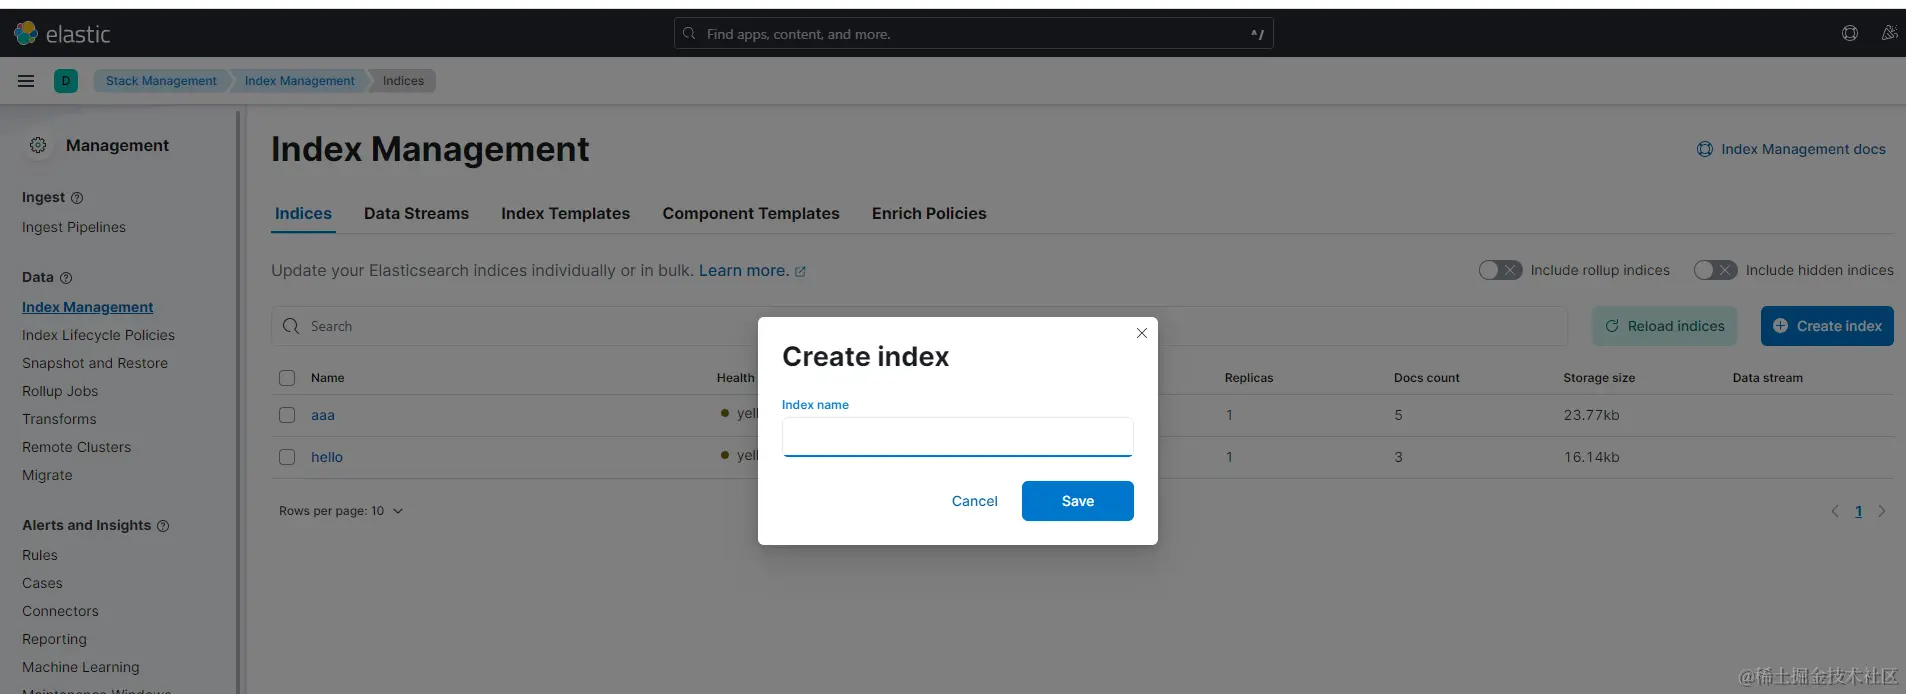Image resolution: width=1906 pixels, height=694 pixels.
Task: Toggle Include rollup indices switch
Action: coord(1500,270)
